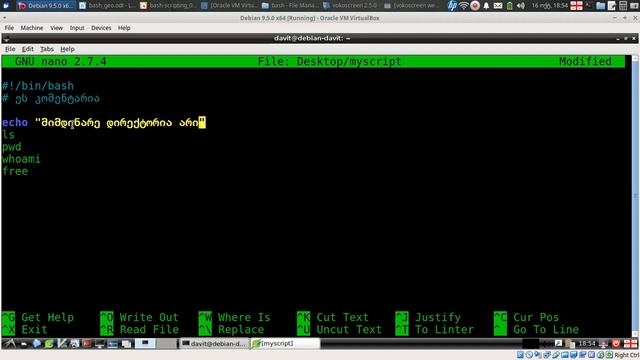Switch to the bash_geo.odt taskbar window
This screenshot has width=640, height=360.
coord(107,5)
